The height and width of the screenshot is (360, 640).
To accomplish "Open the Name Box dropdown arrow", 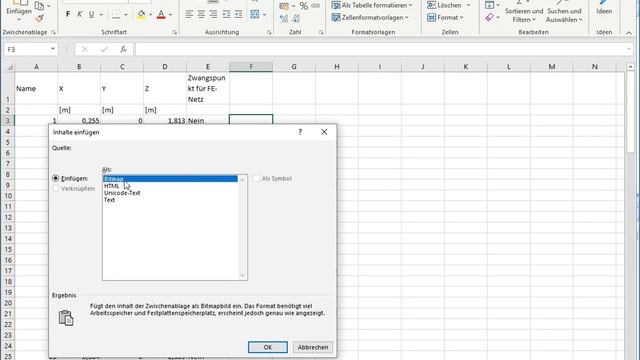I will coord(53,49).
